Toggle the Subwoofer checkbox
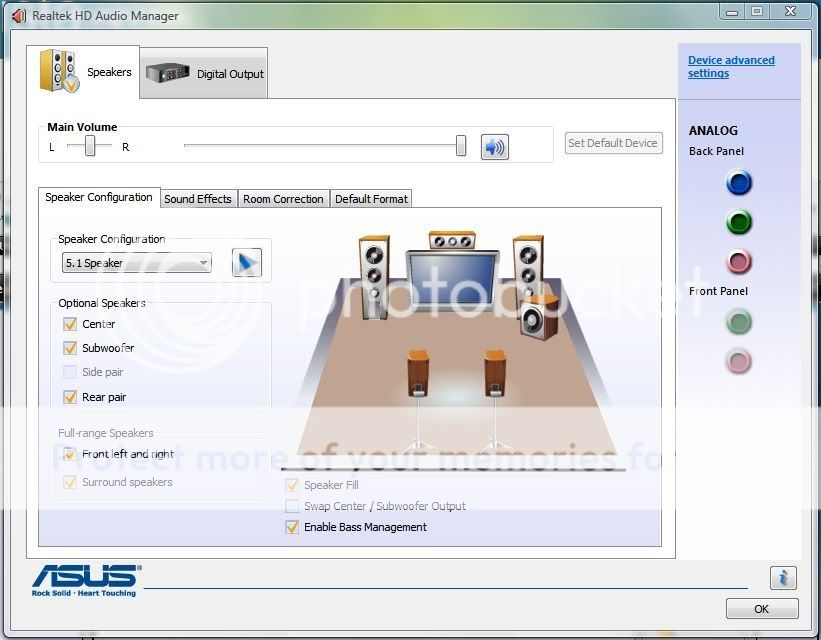The image size is (821, 640). 70,348
